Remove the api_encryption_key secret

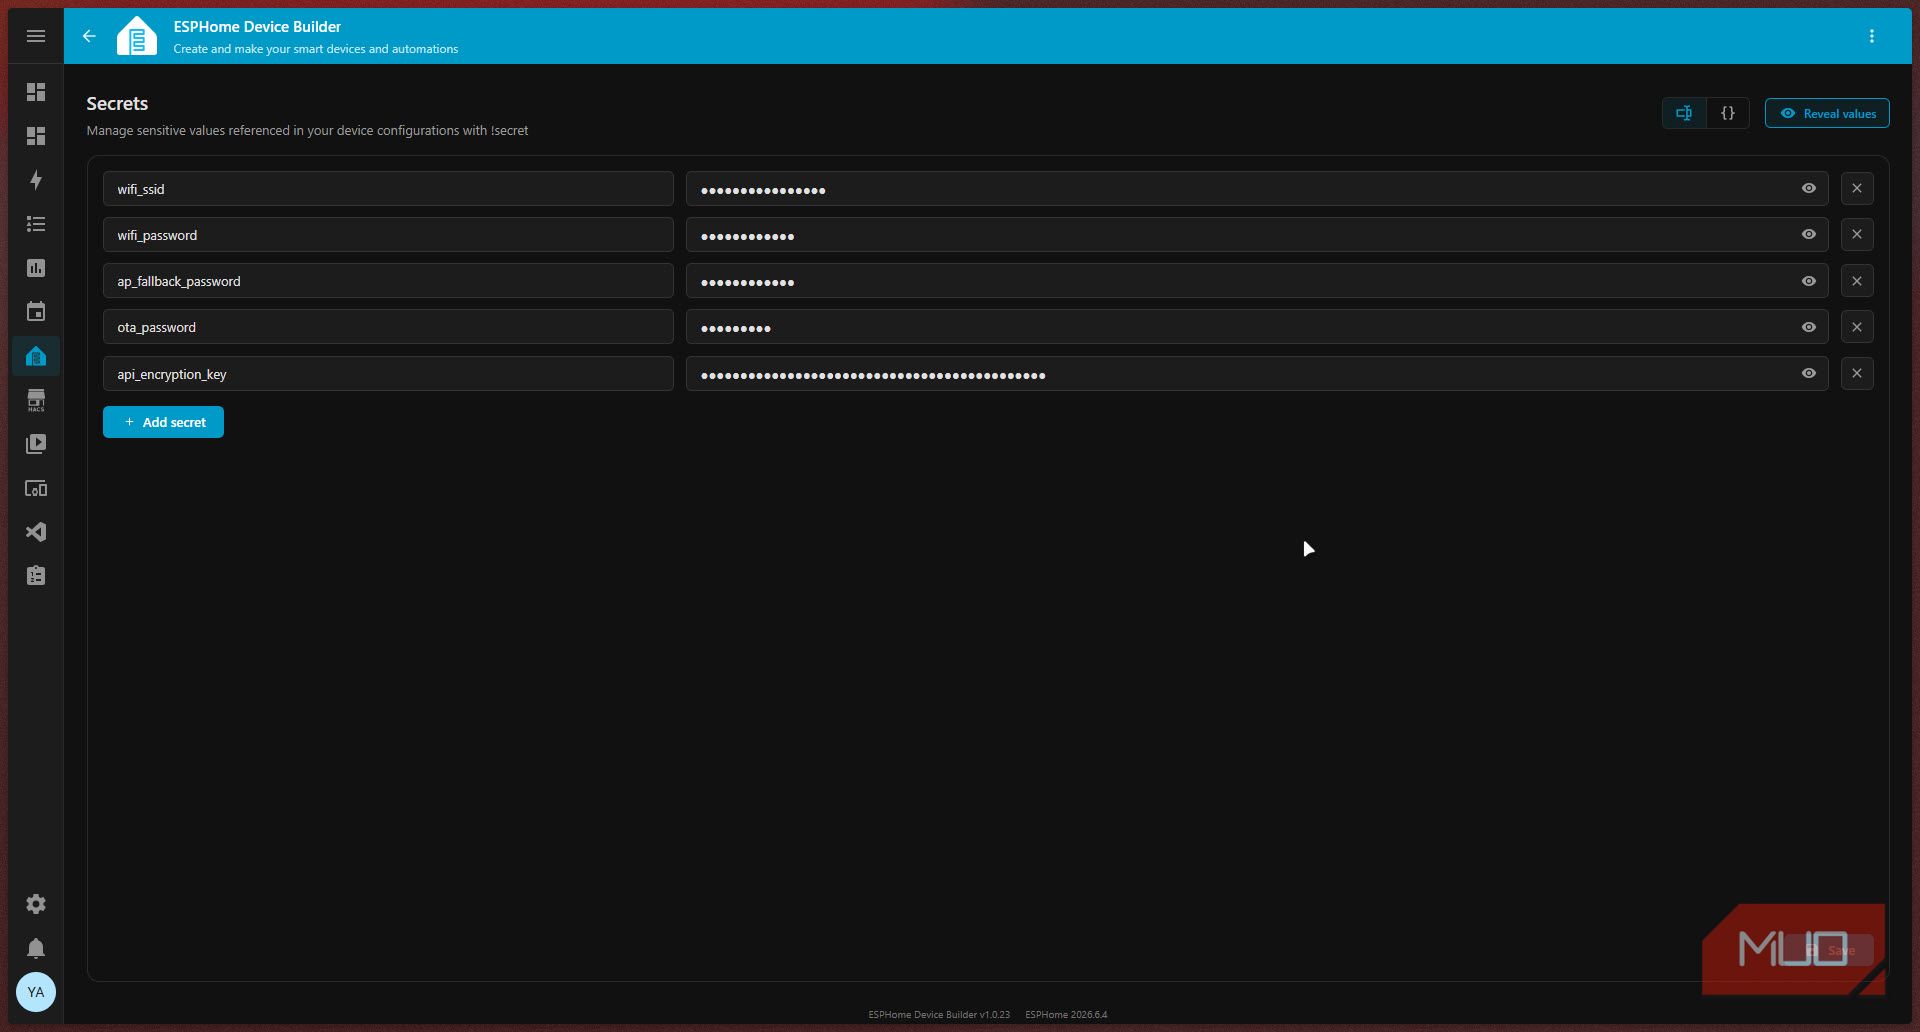1857,373
